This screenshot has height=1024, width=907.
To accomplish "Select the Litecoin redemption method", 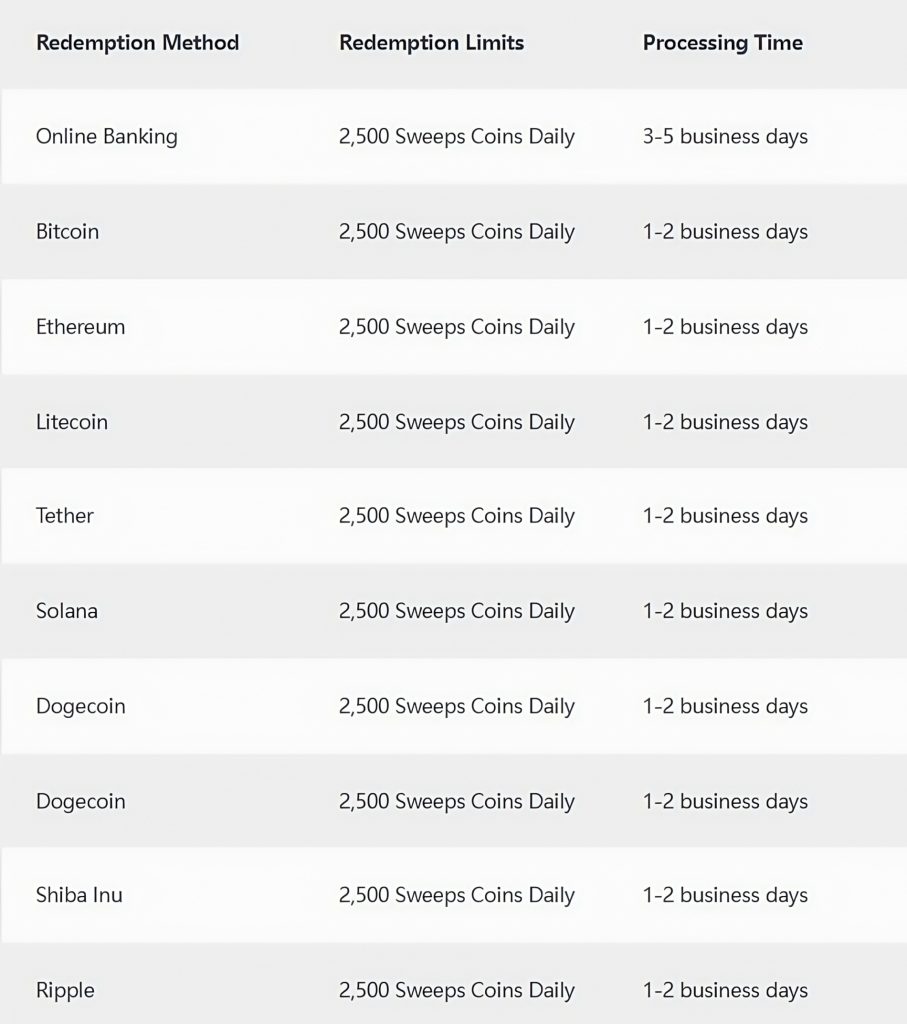I will 72,422.
